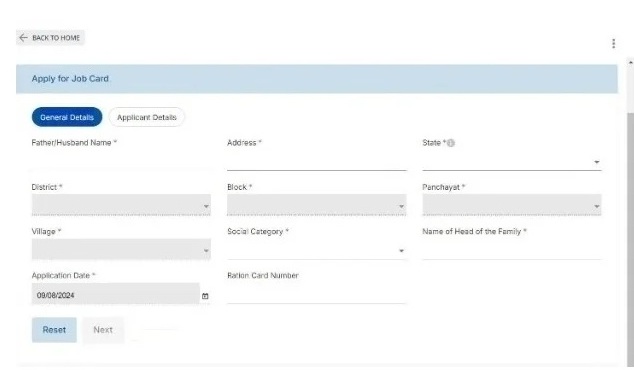Click the State info icon
Image resolution: width=634 pixels, height=370 pixels.
(451, 143)
